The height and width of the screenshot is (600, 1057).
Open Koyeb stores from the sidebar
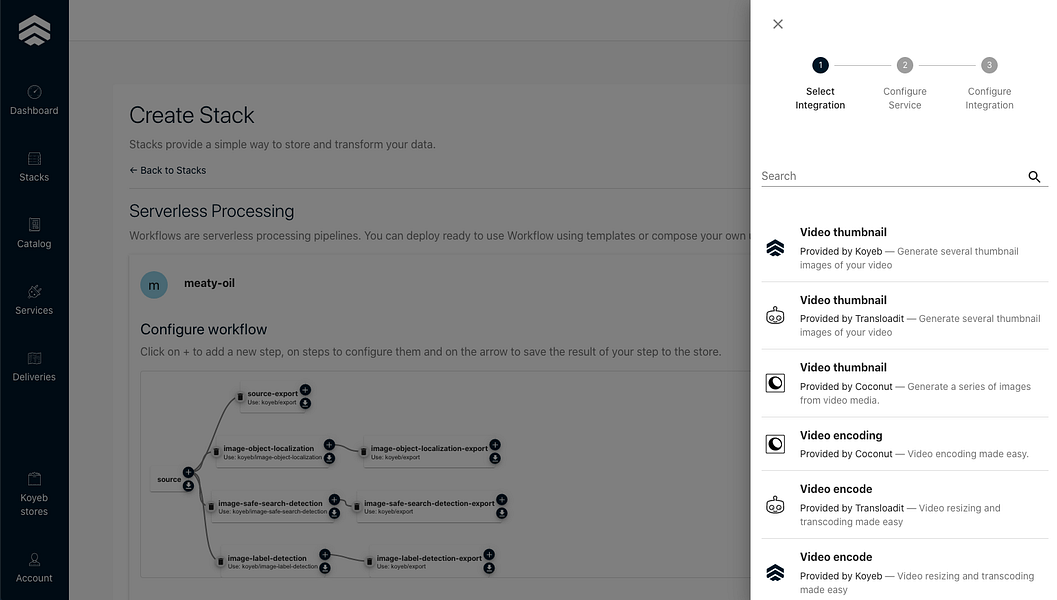click(34, 494)
